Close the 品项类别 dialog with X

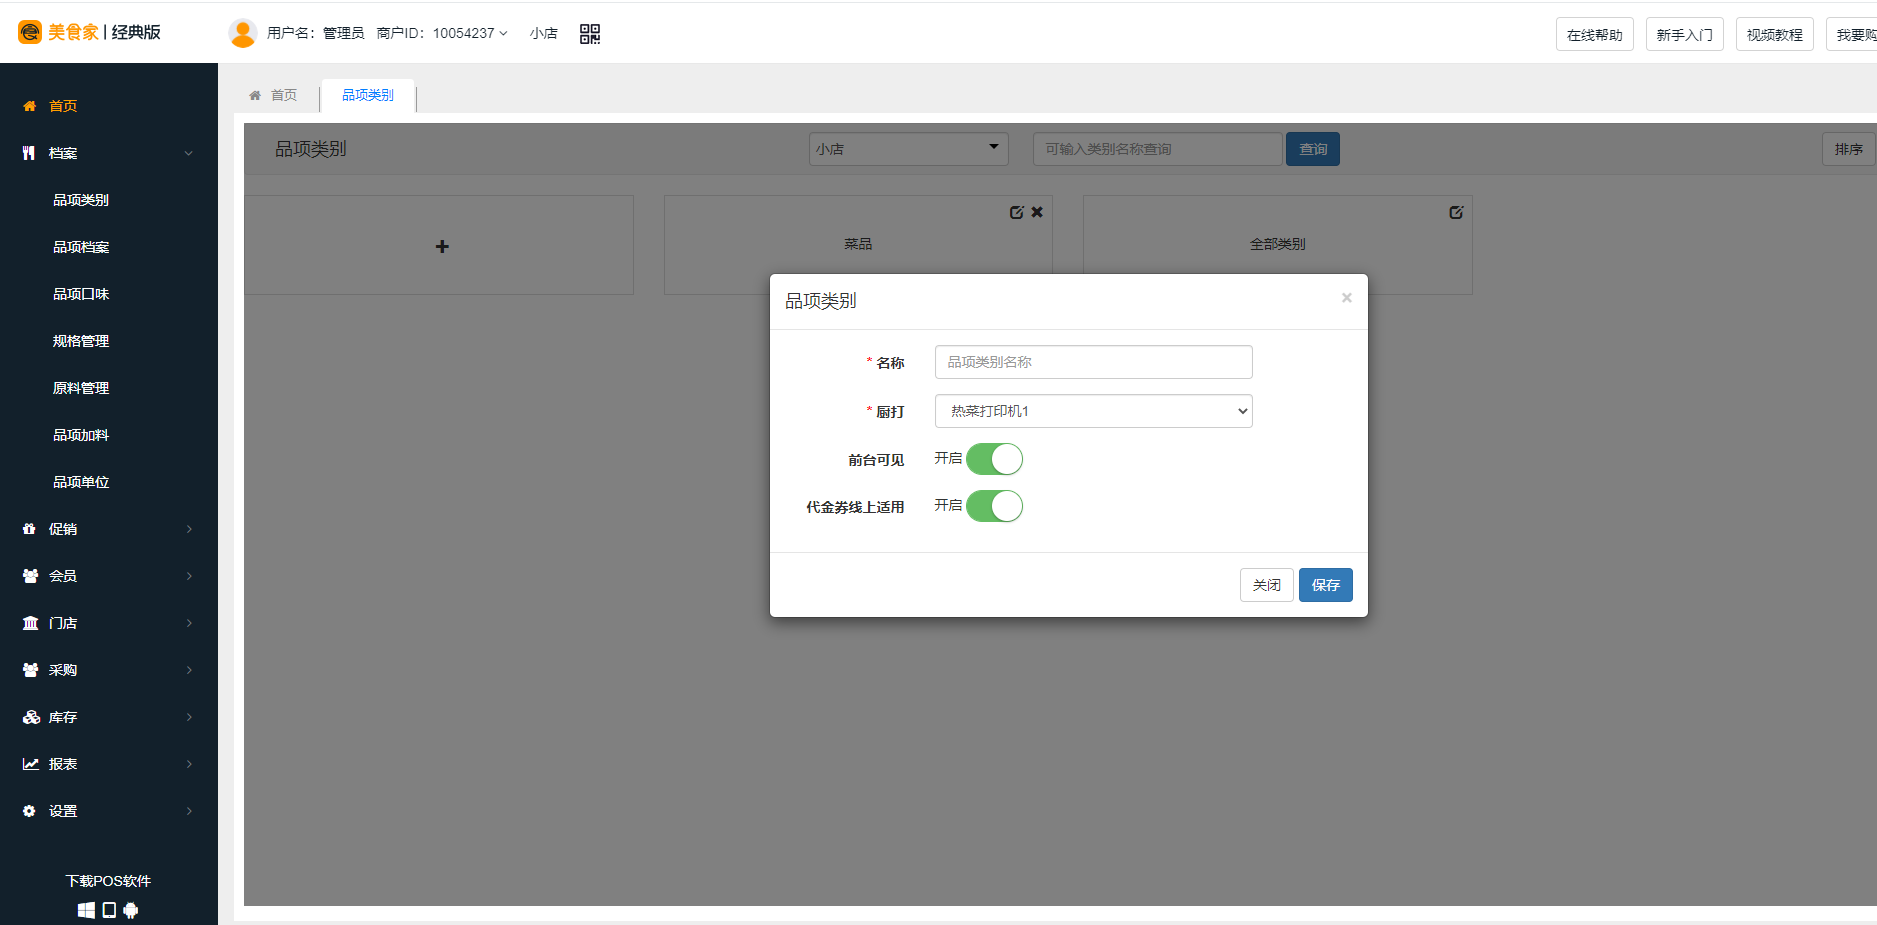[x=1347, y=298]
